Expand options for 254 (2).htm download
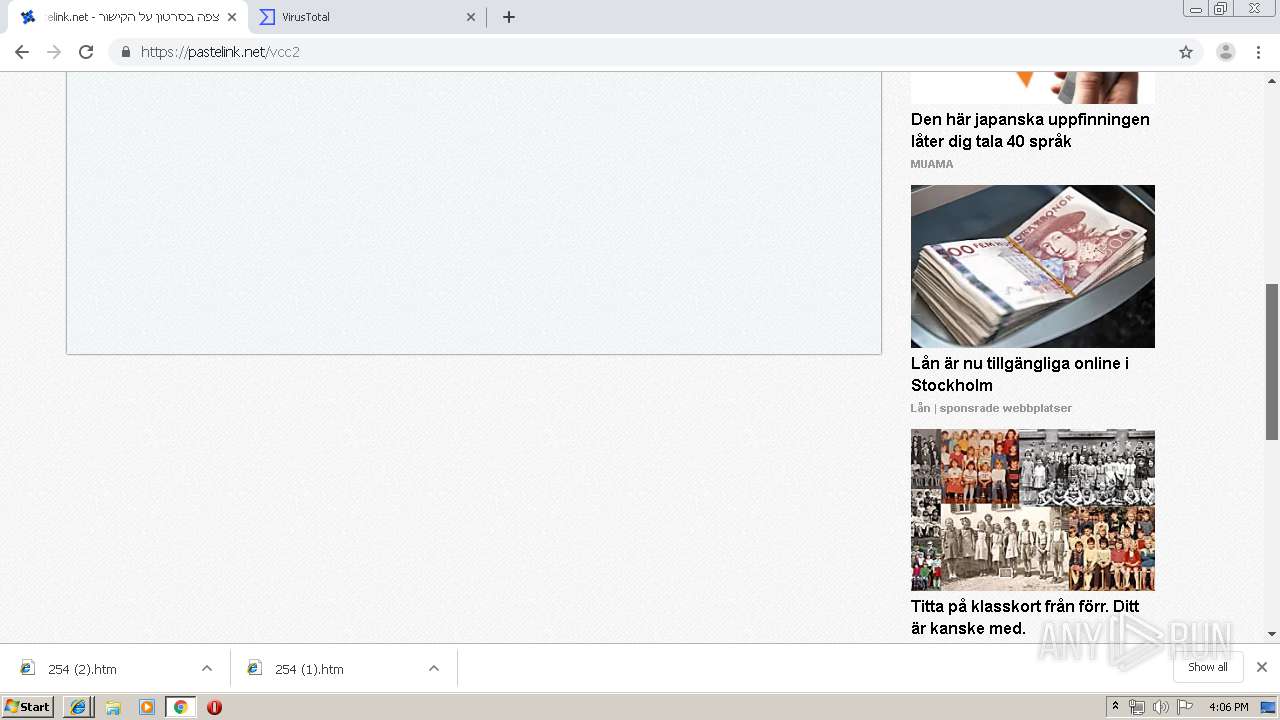The height and width of the screenshot is (720, 1280). click(x=207, y=669)
